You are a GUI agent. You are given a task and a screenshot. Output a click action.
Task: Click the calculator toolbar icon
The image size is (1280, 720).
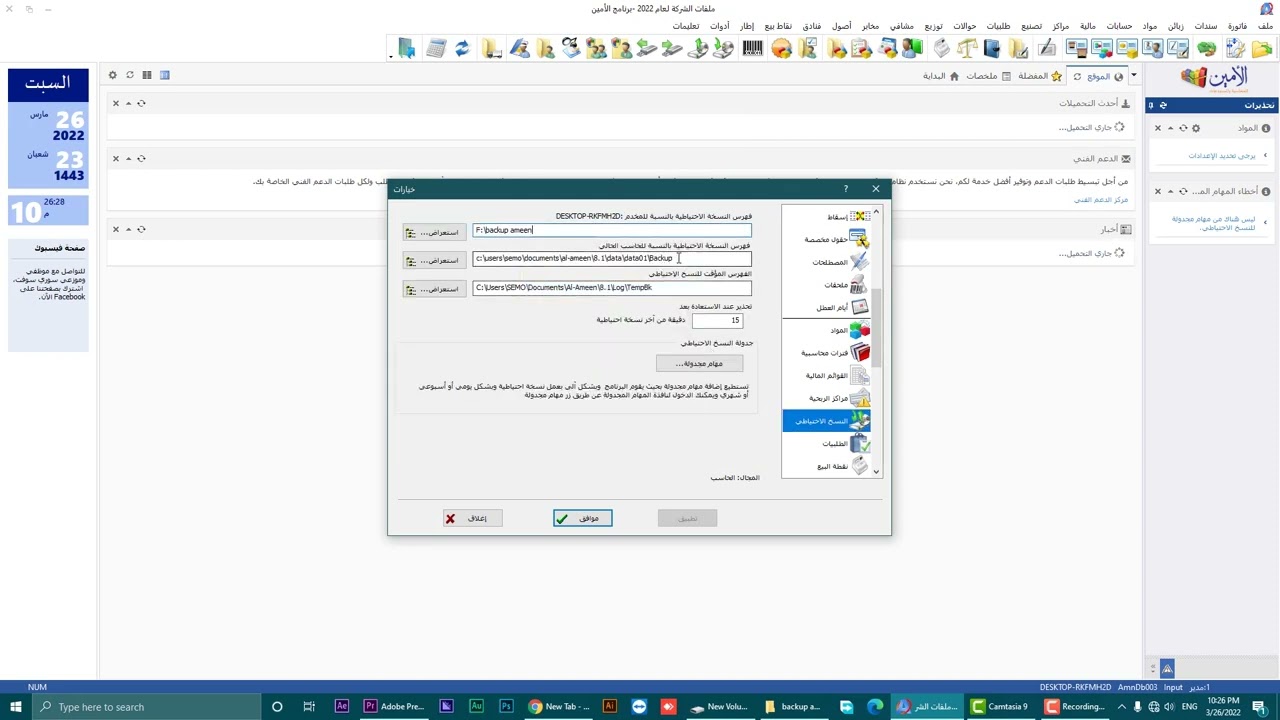pyautogui.click(x=436, y=48)
